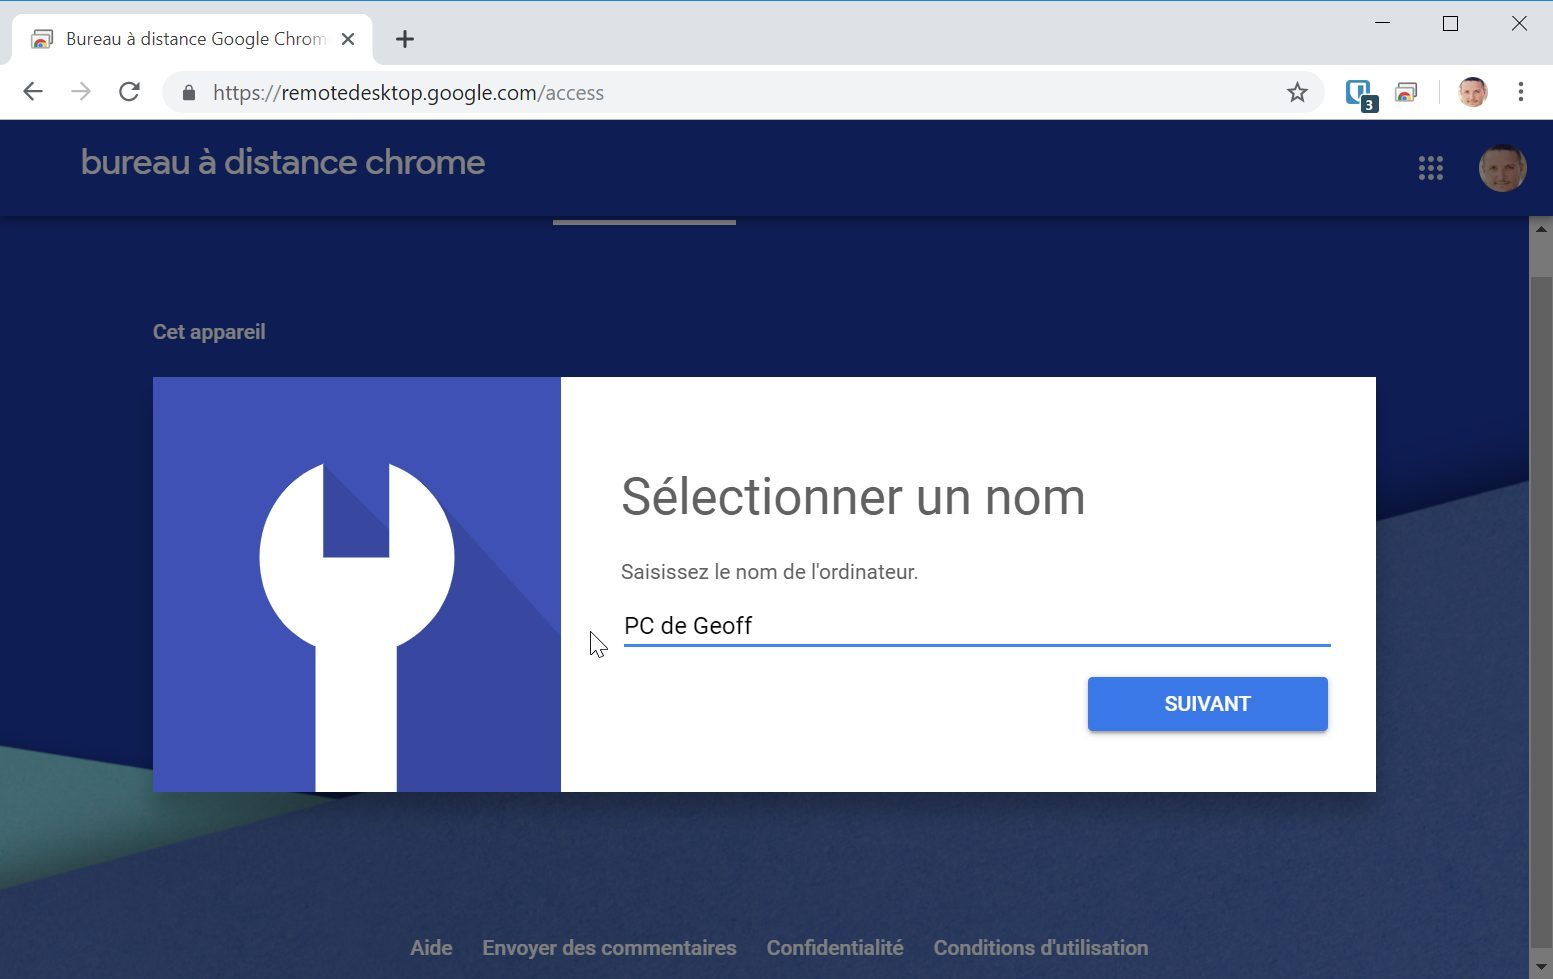Maximize the Chrome window
The image size is (1553, 979).
pos(1451,23)
